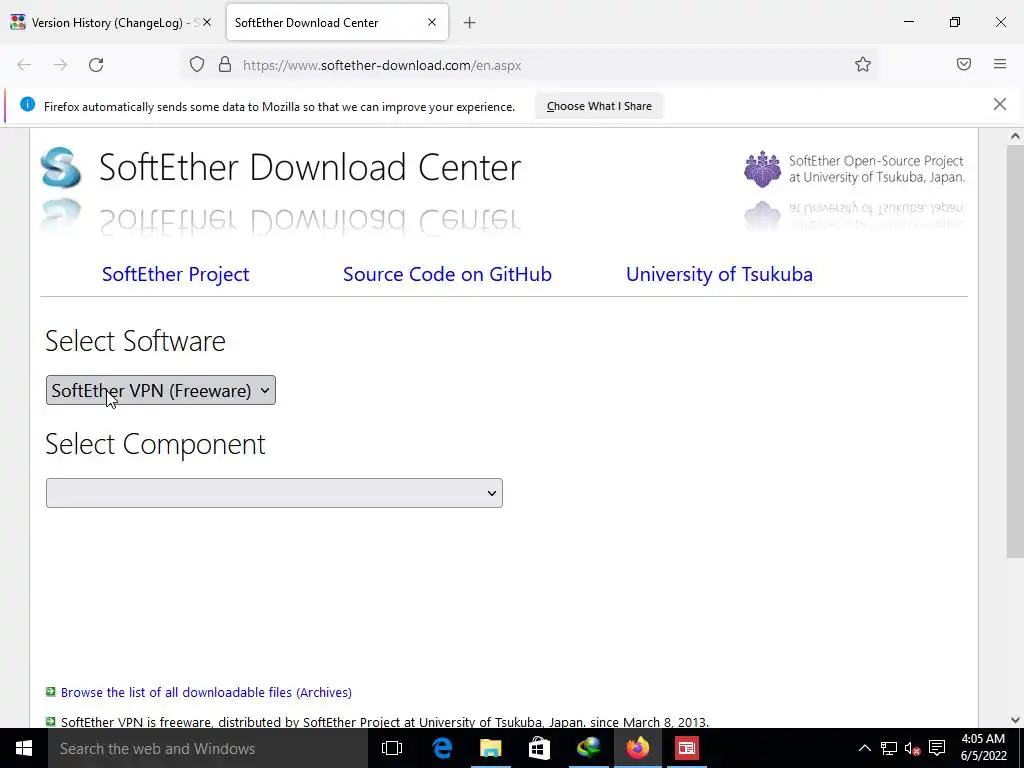The height and width of the screenshot is (768, 1024).
Task: Go back using the back arrow
Action: pos(24,65)
